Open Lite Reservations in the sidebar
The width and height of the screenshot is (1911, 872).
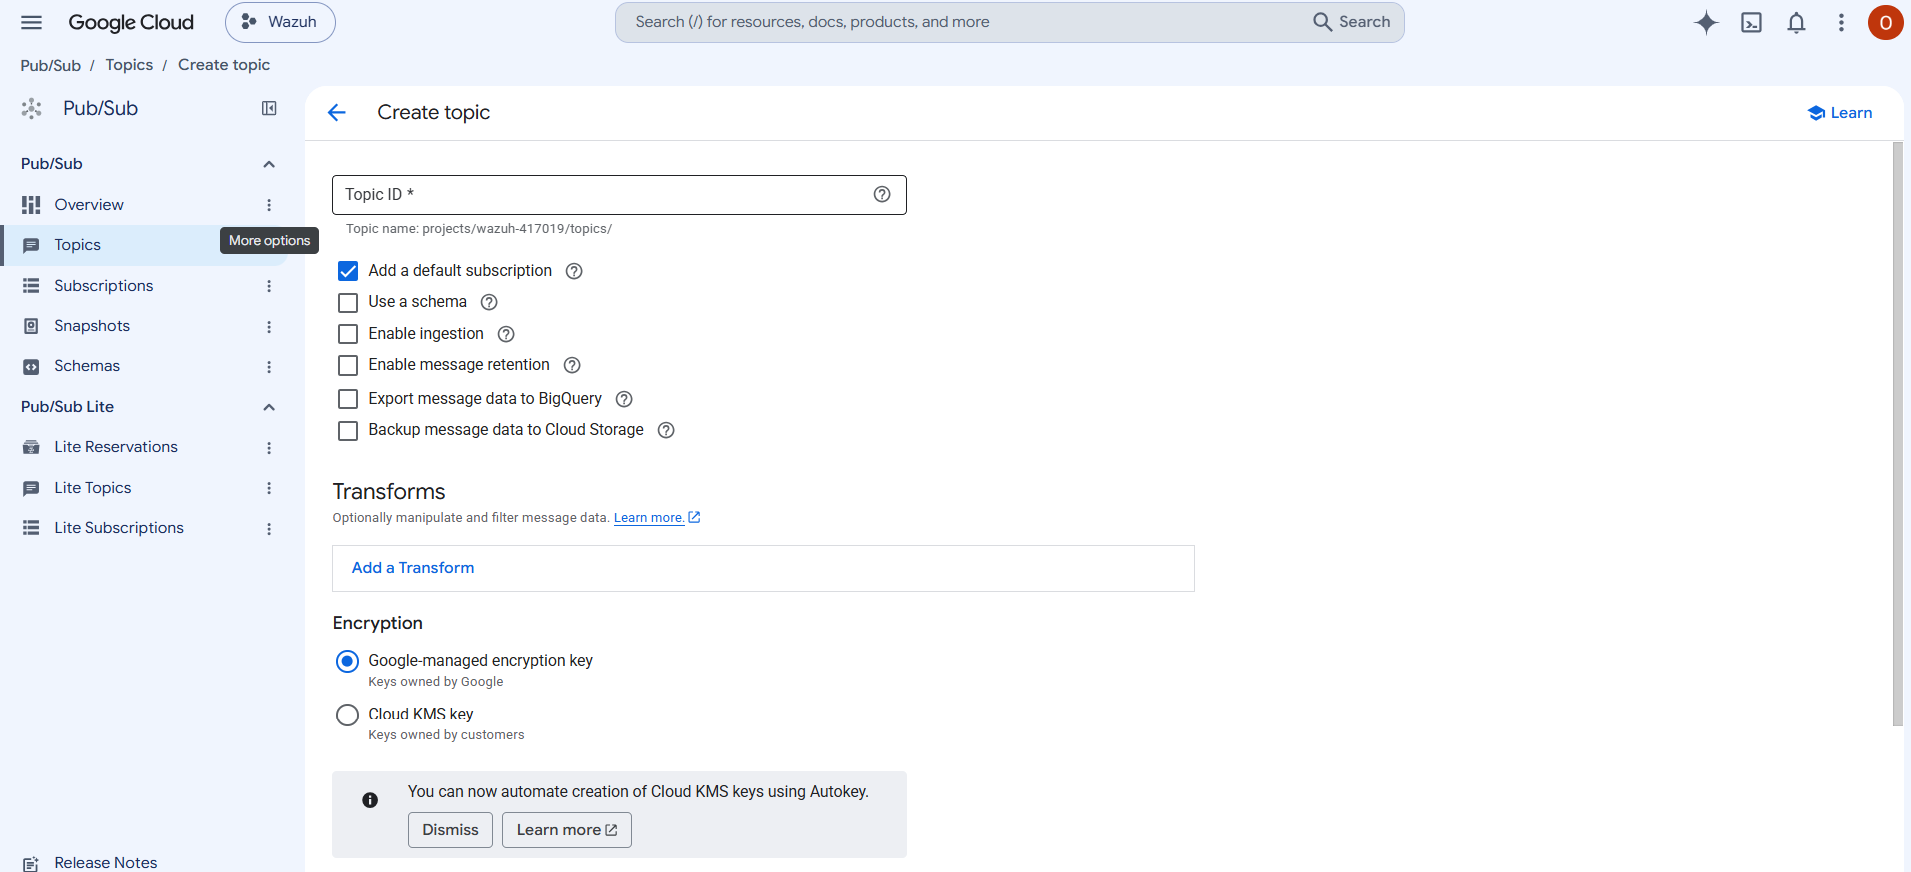point(116,447)
